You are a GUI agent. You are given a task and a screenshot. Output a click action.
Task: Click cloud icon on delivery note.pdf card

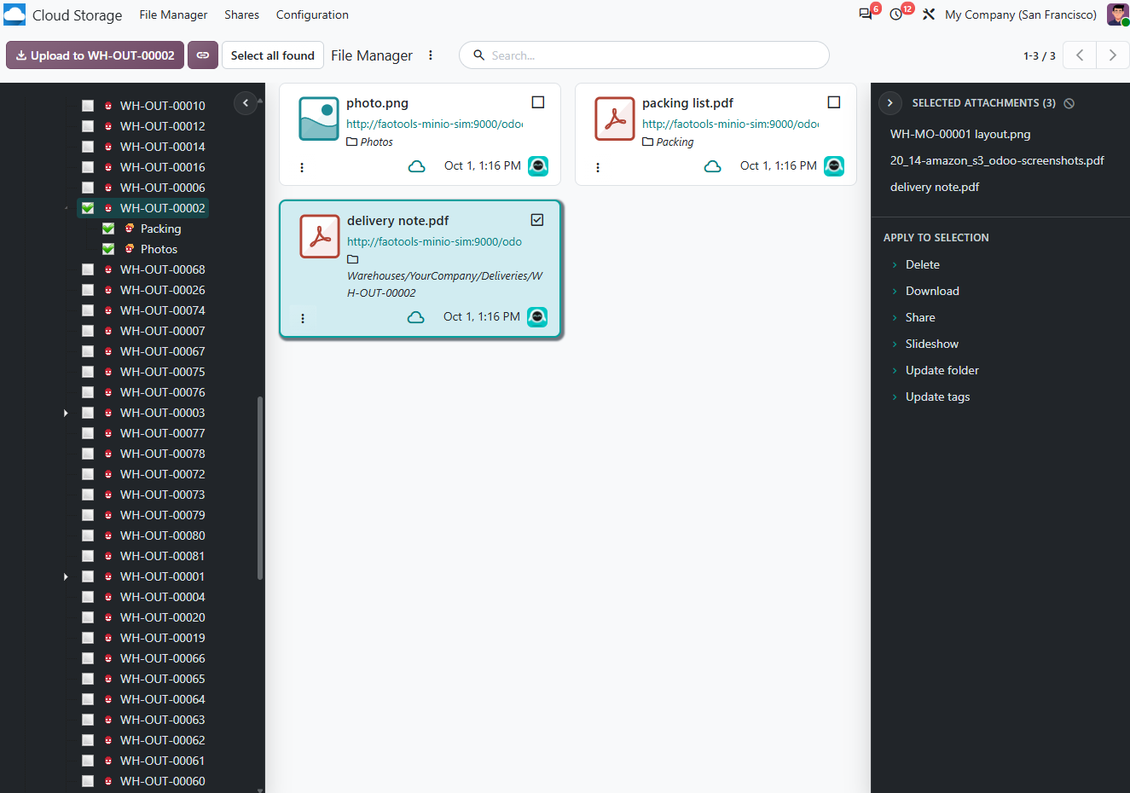[x=416, y=317]
